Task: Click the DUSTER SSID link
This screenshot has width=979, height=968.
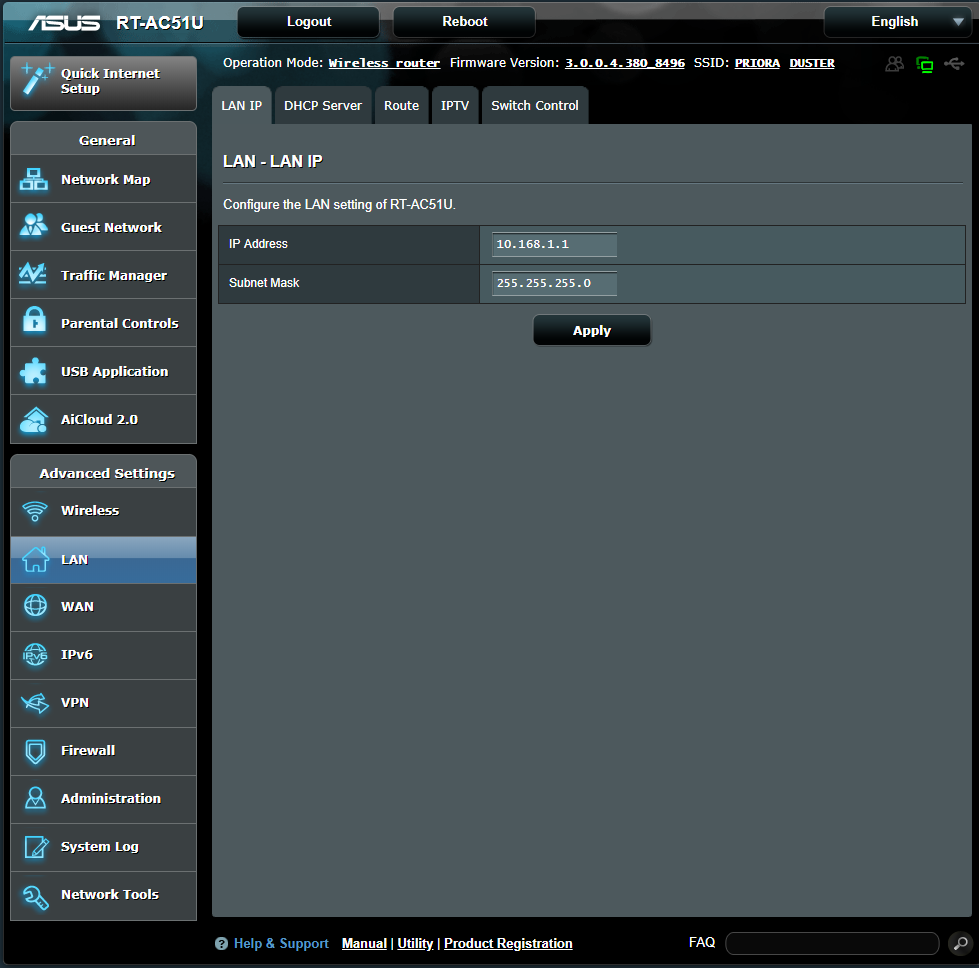Action: 812,63
